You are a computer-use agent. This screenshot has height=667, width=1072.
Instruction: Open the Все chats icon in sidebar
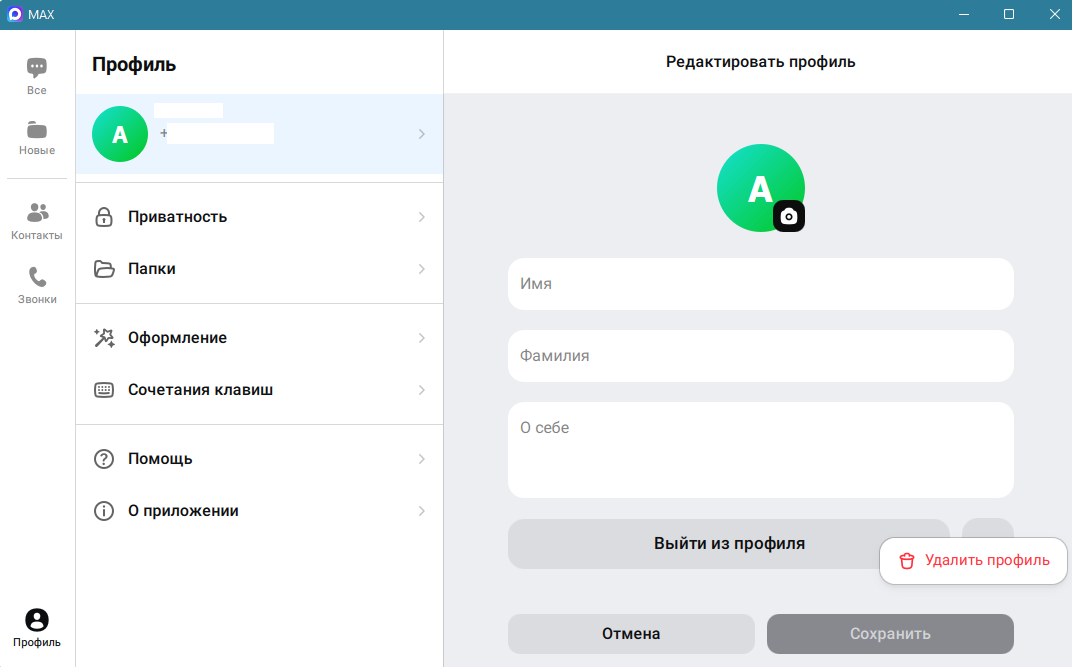click(x=37, y=69)
